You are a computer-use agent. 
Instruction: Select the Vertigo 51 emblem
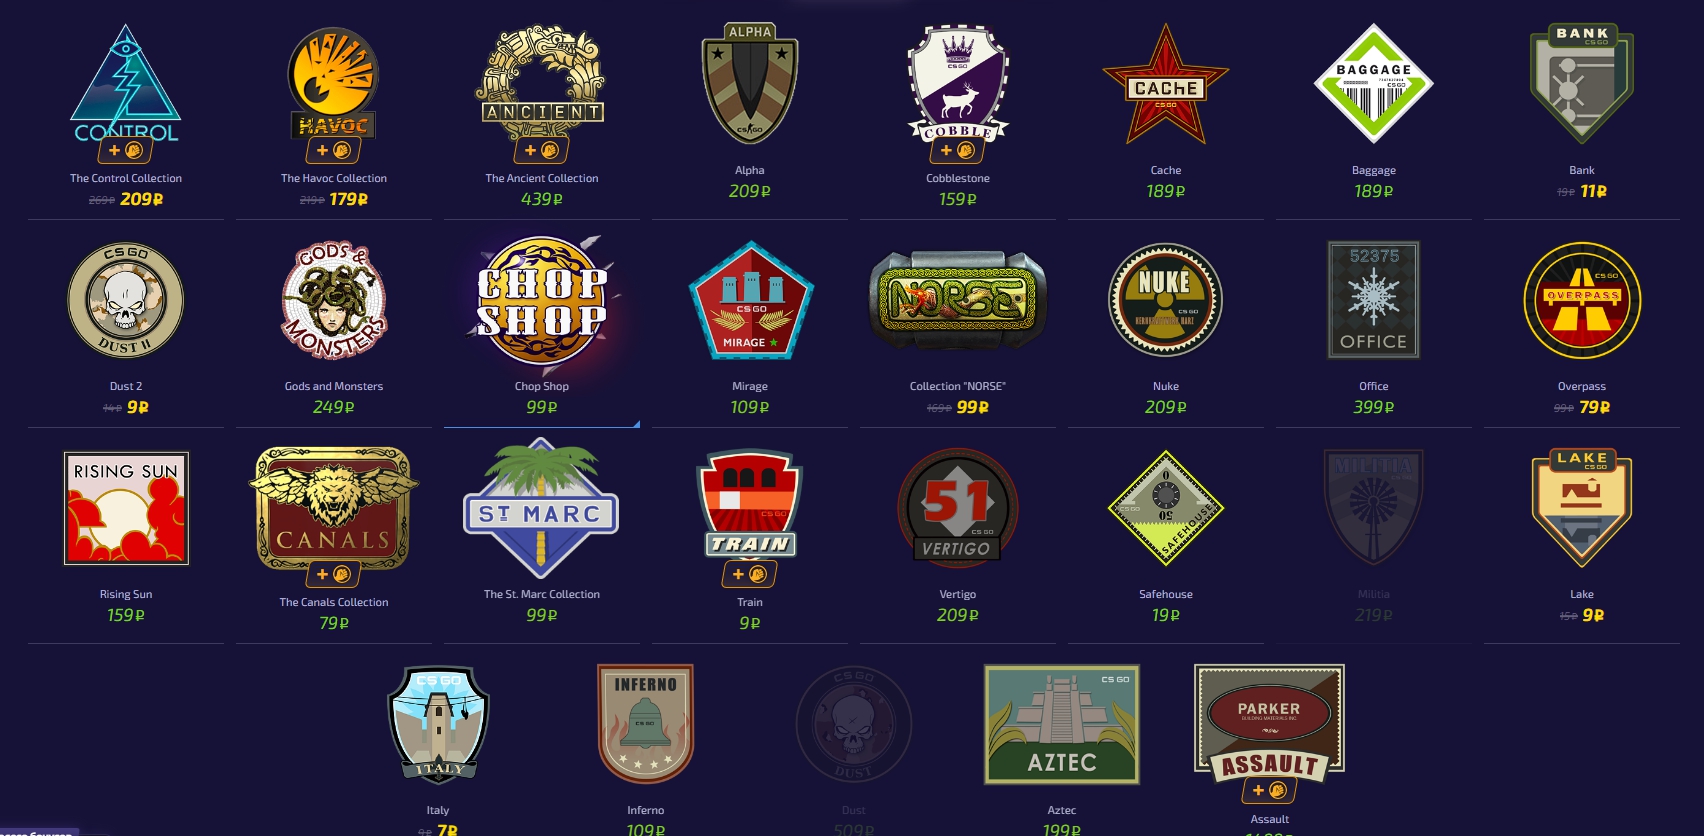pos(958,508)
